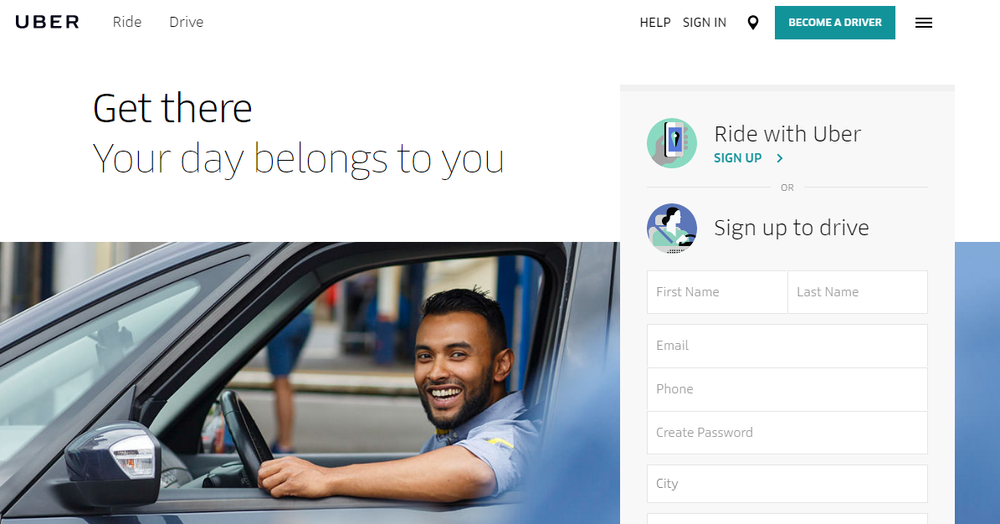This screenshot has height=524, width=1000.
Task: Open the location pin icon
Action: (753, 23)
